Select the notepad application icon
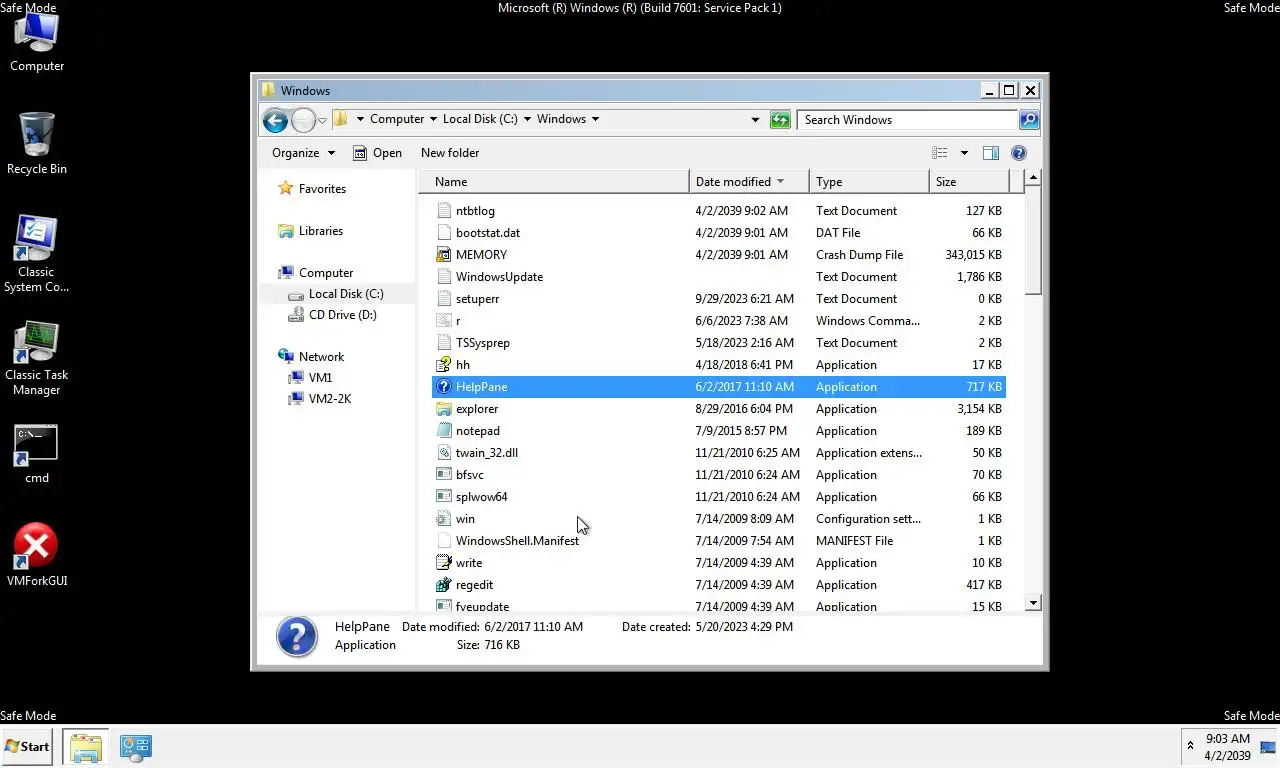Viewport: 1280px width, 768px height. [445, 431]
